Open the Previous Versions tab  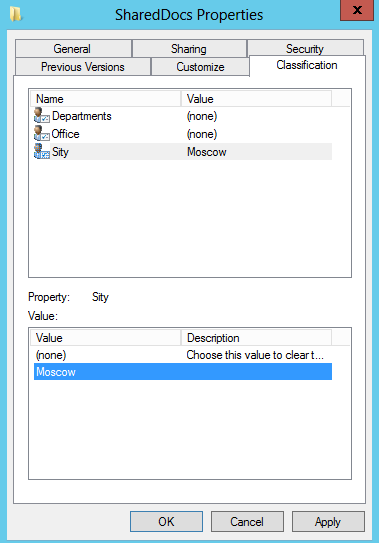(x=83, y=67)
